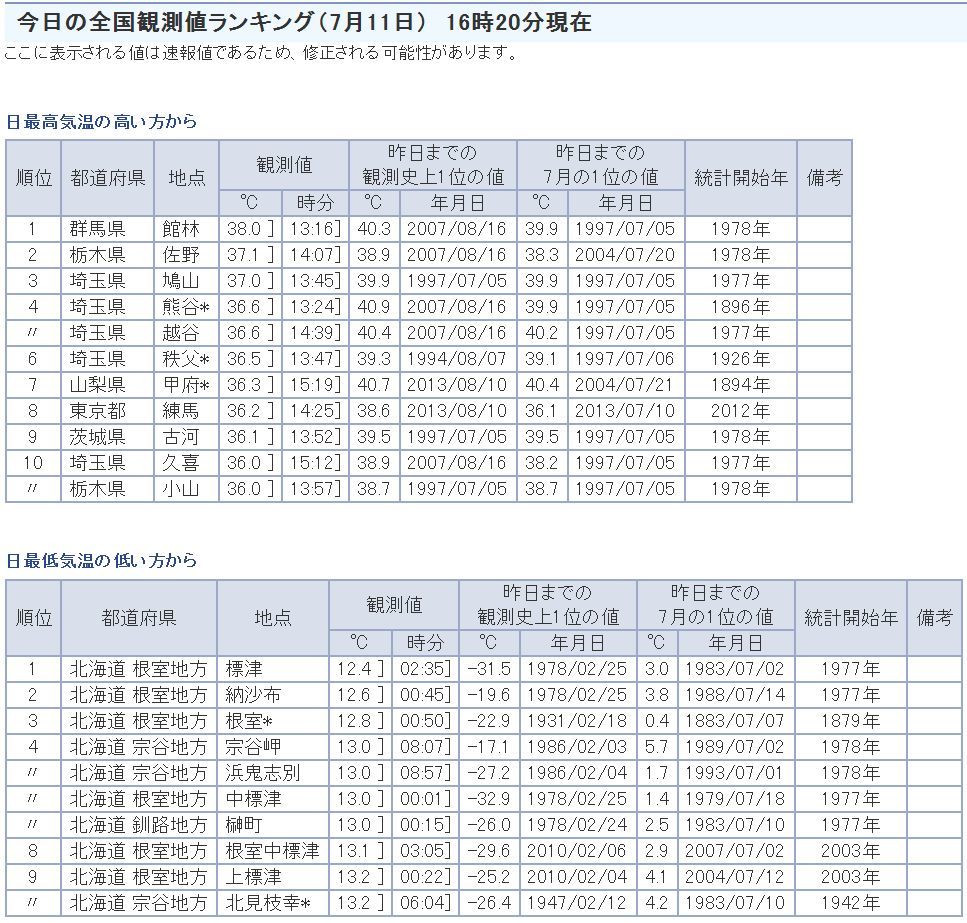Image resolution: width=967 pixels, height=923 pixels.
Task: Click the 甲府* location cell
Action: [186, 385]
